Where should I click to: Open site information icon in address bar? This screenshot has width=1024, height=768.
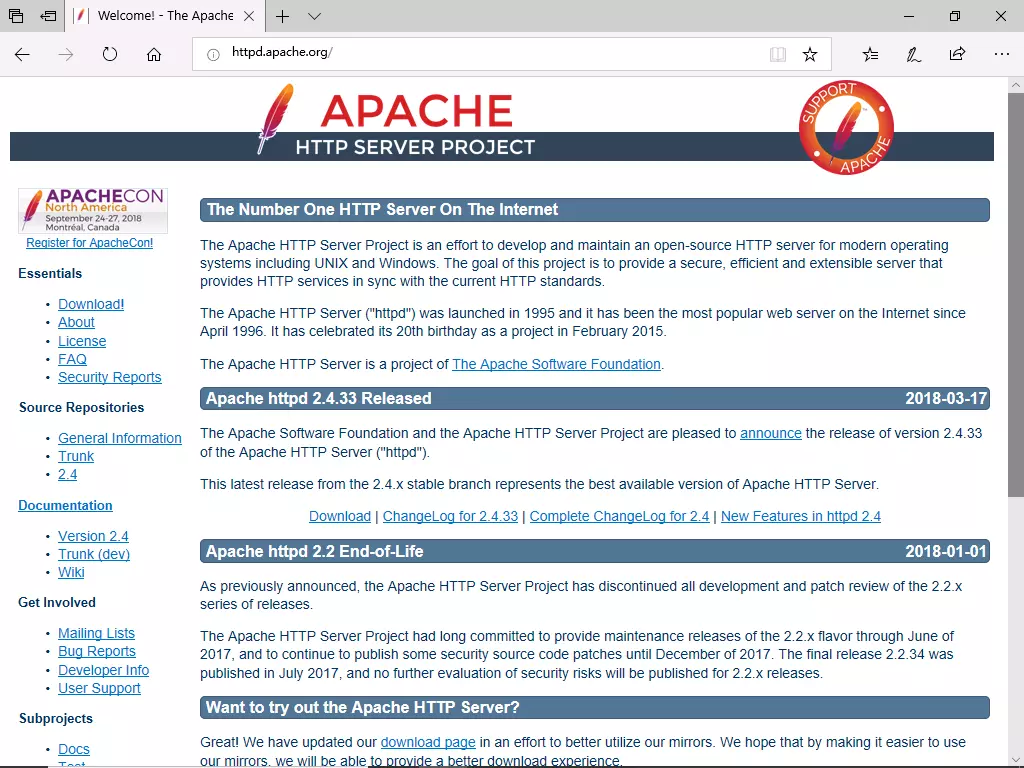(213, 55)
